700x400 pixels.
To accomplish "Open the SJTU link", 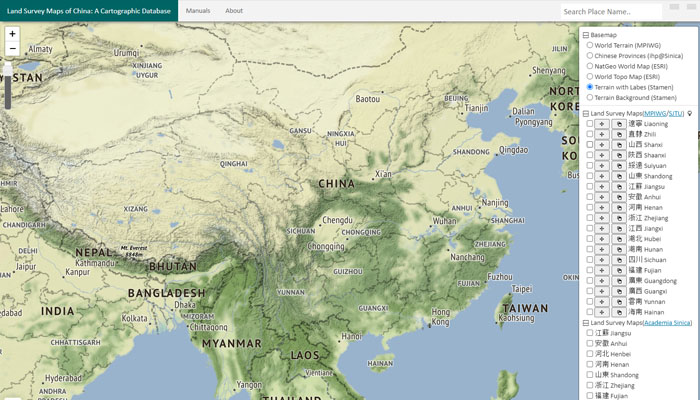I will (x=675, y=113).
